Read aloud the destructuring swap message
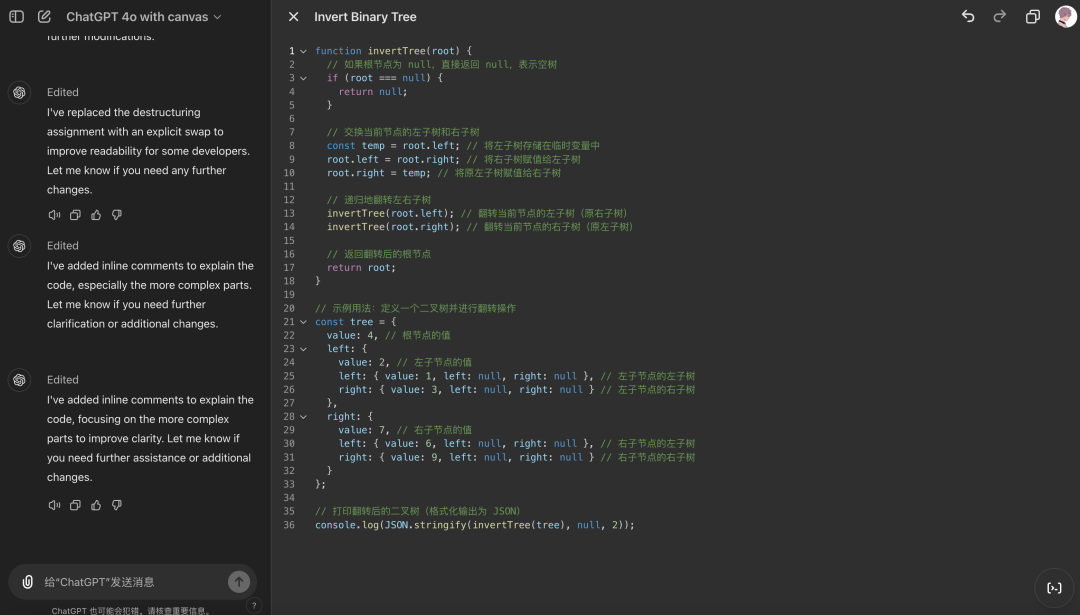The width and height of the screenshot is (1080, 615). (54, 215)
